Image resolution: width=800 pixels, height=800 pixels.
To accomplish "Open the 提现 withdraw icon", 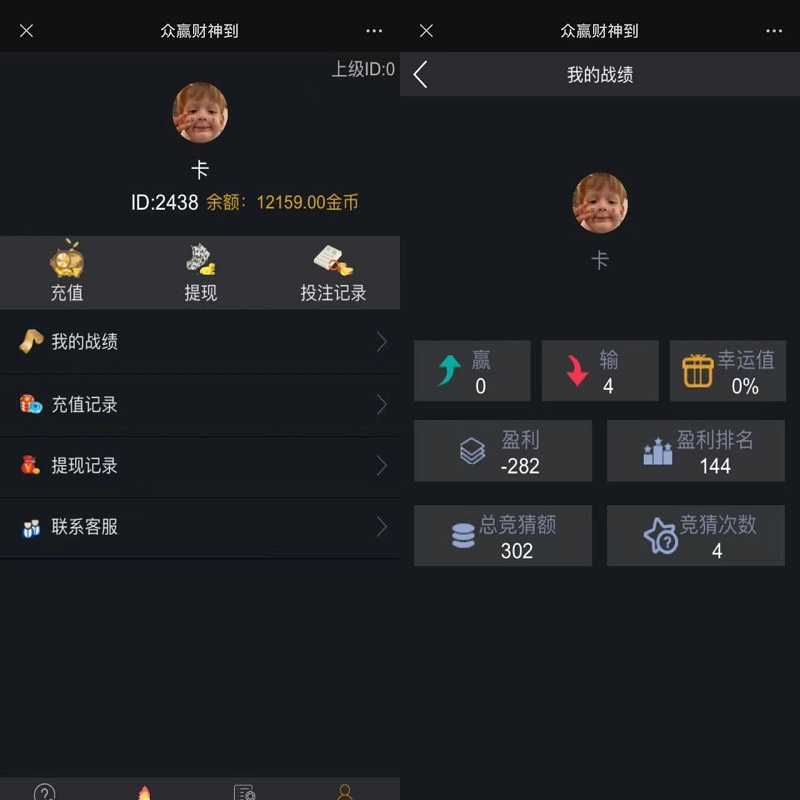I will click(201, 259).
